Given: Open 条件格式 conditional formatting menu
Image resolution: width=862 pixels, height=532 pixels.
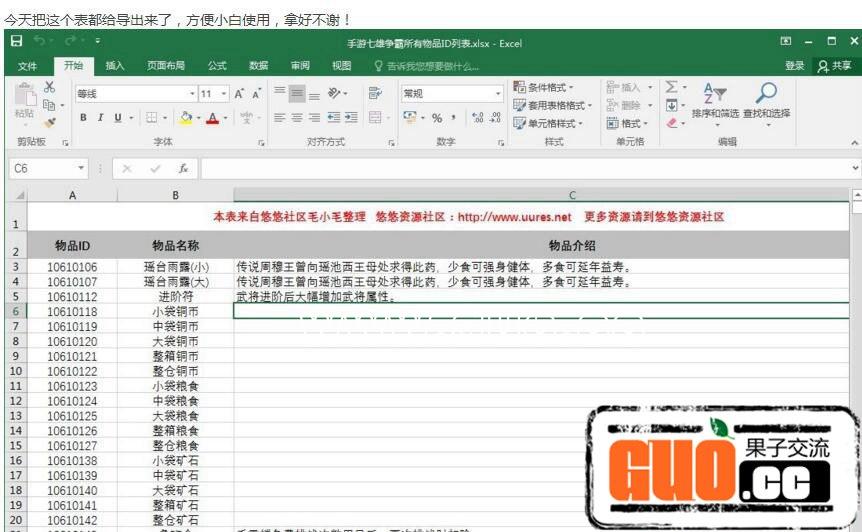Looking at the screenshot, I should pyautogui.click(x=544, y=87).
